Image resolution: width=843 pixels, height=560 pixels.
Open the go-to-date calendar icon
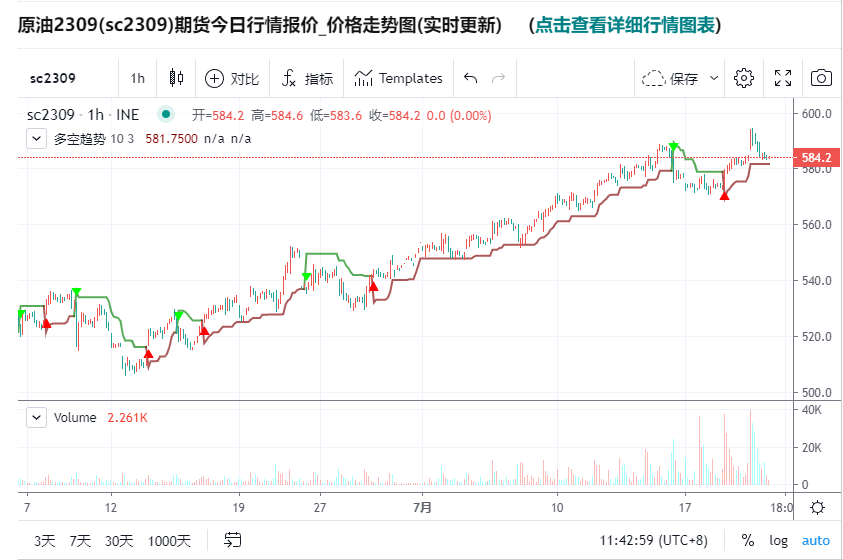(233, 540)
